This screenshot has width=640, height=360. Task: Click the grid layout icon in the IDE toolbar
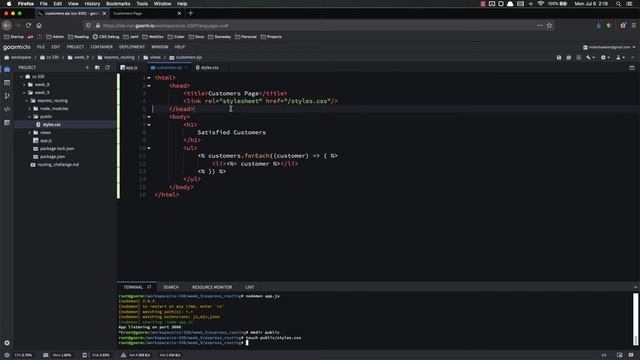coord(578,58)
